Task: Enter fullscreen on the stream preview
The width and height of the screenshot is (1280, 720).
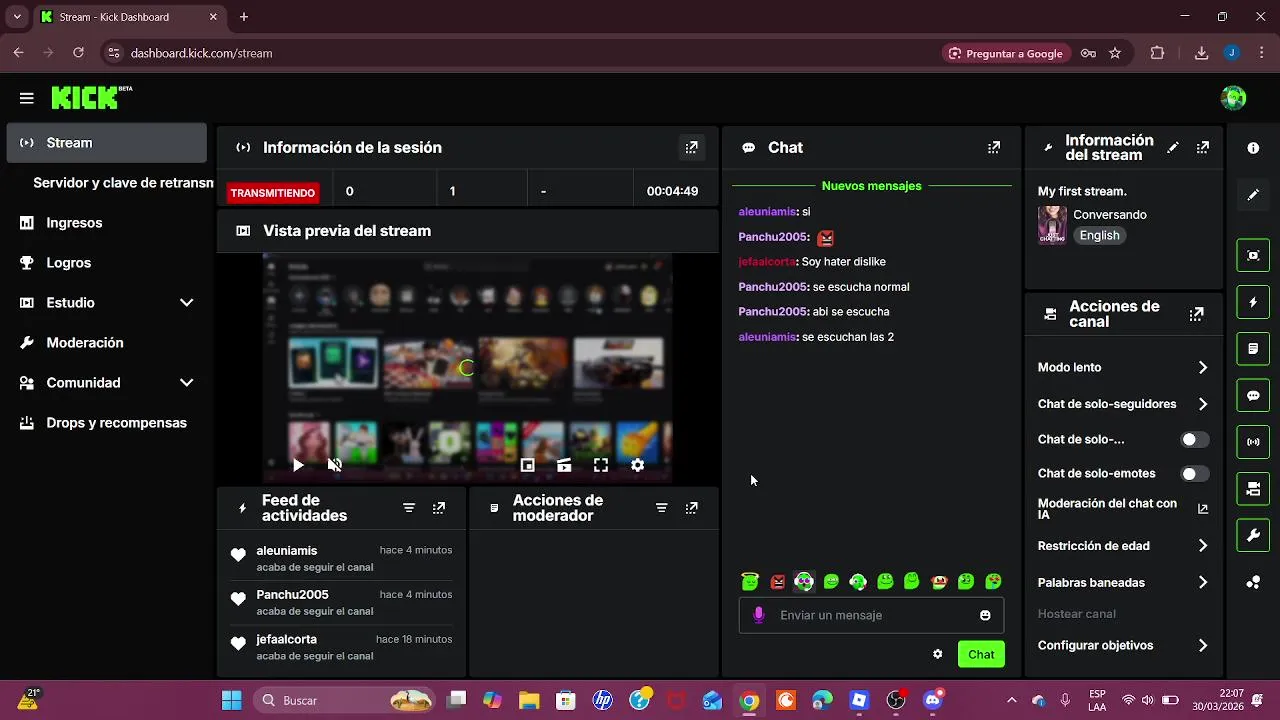Action: (601, 465)
